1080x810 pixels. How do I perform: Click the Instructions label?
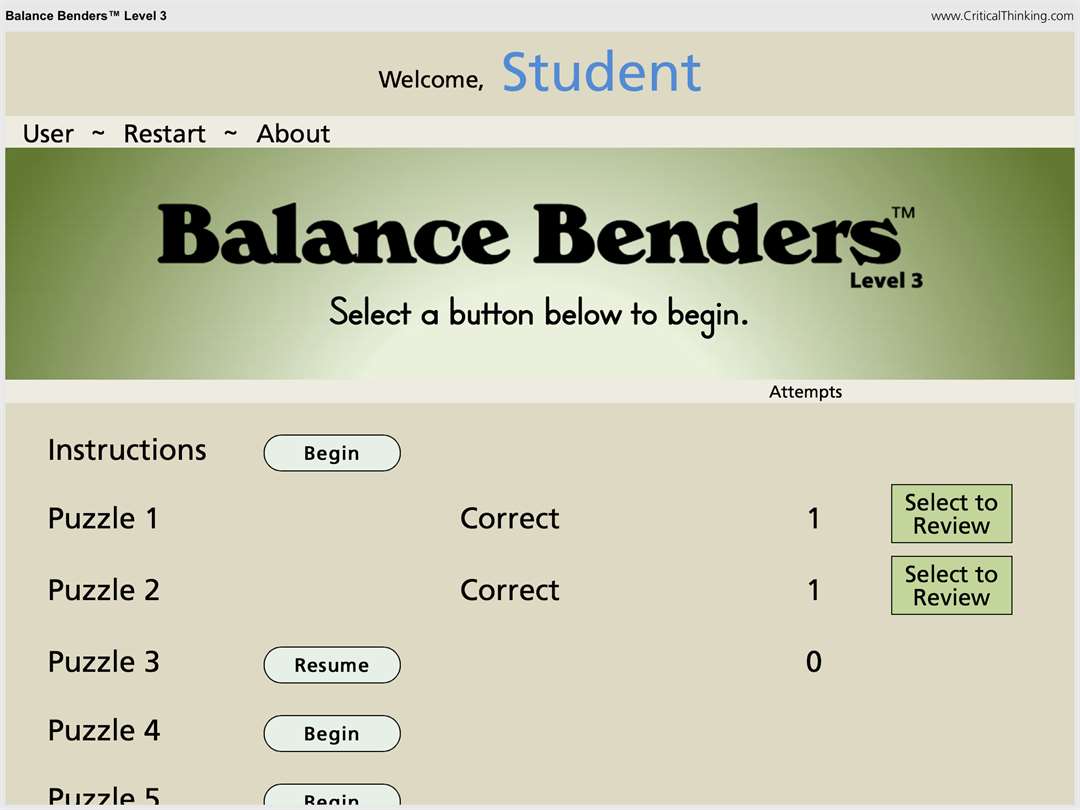coord(127,450)
